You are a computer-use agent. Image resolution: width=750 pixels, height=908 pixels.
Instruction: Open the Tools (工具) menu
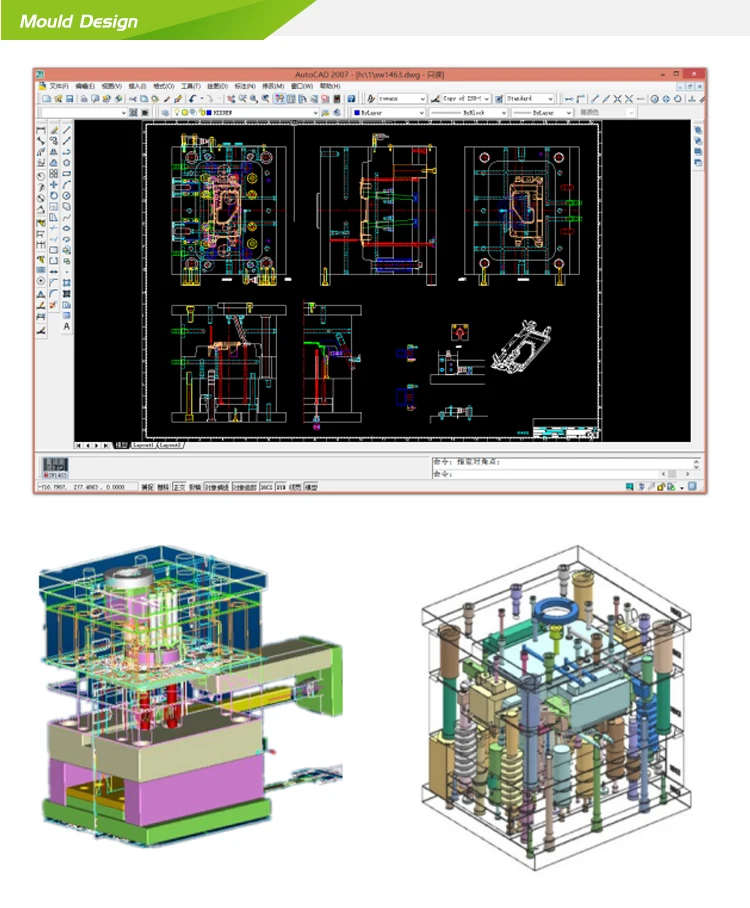click(x=191, y=86)
